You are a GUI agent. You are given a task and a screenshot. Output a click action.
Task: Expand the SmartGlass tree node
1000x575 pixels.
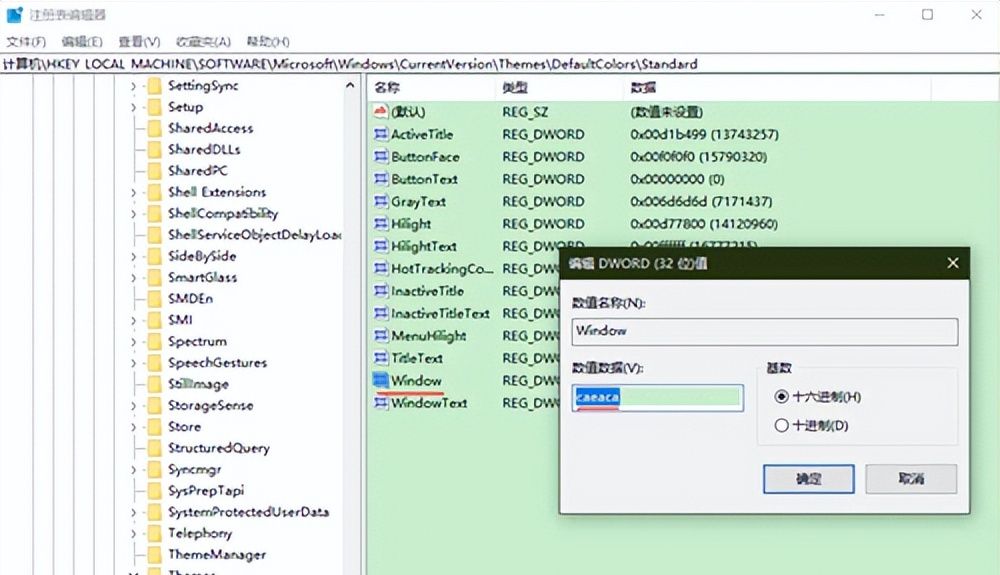pyautogui.click(x=133, y=277)
